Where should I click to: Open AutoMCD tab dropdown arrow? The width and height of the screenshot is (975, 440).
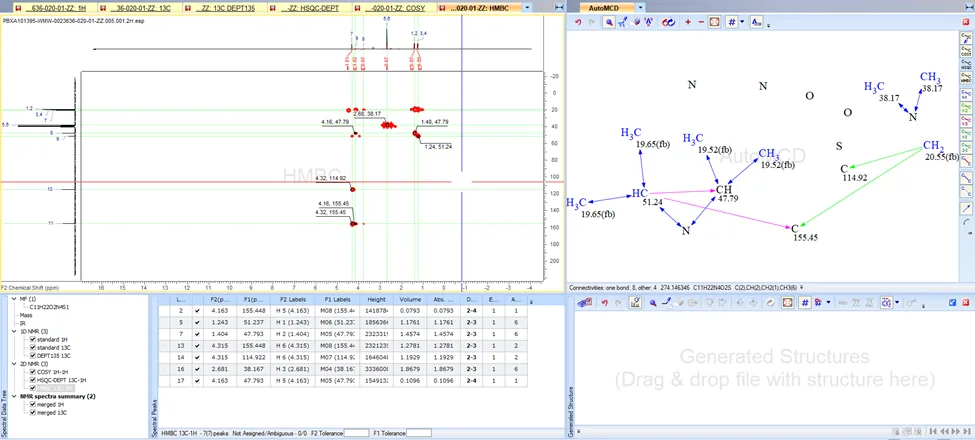coord(641,8)
